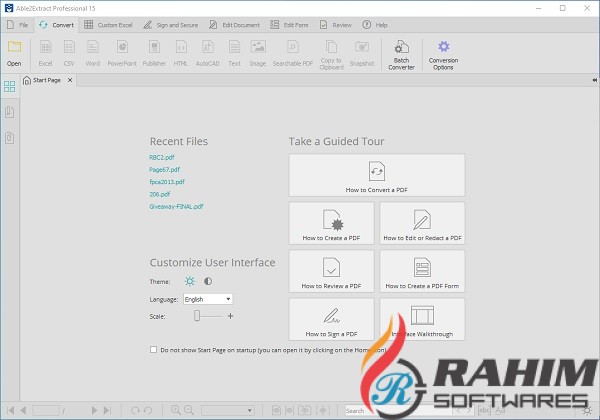The width and height of the screenshot is (600, 420).
Task: Open recent file fpca2013.pdf
Action: coord(167,182)
